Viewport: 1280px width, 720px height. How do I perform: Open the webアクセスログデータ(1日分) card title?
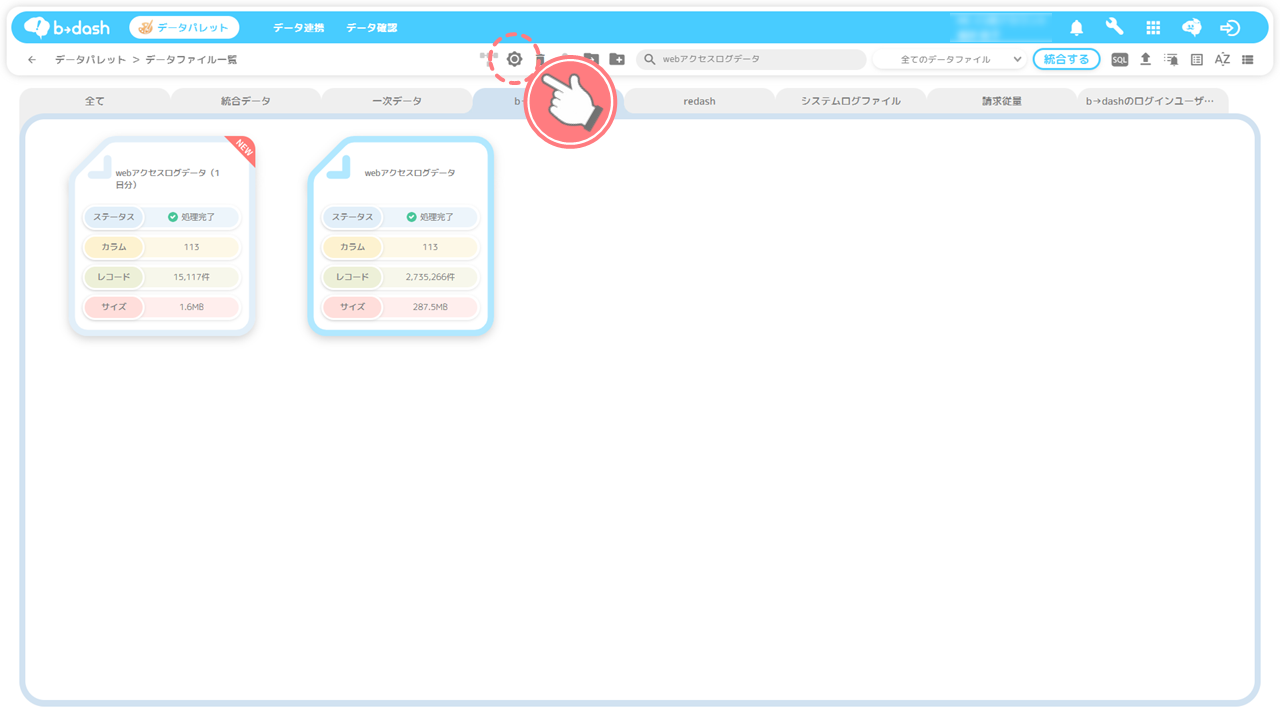168,179
